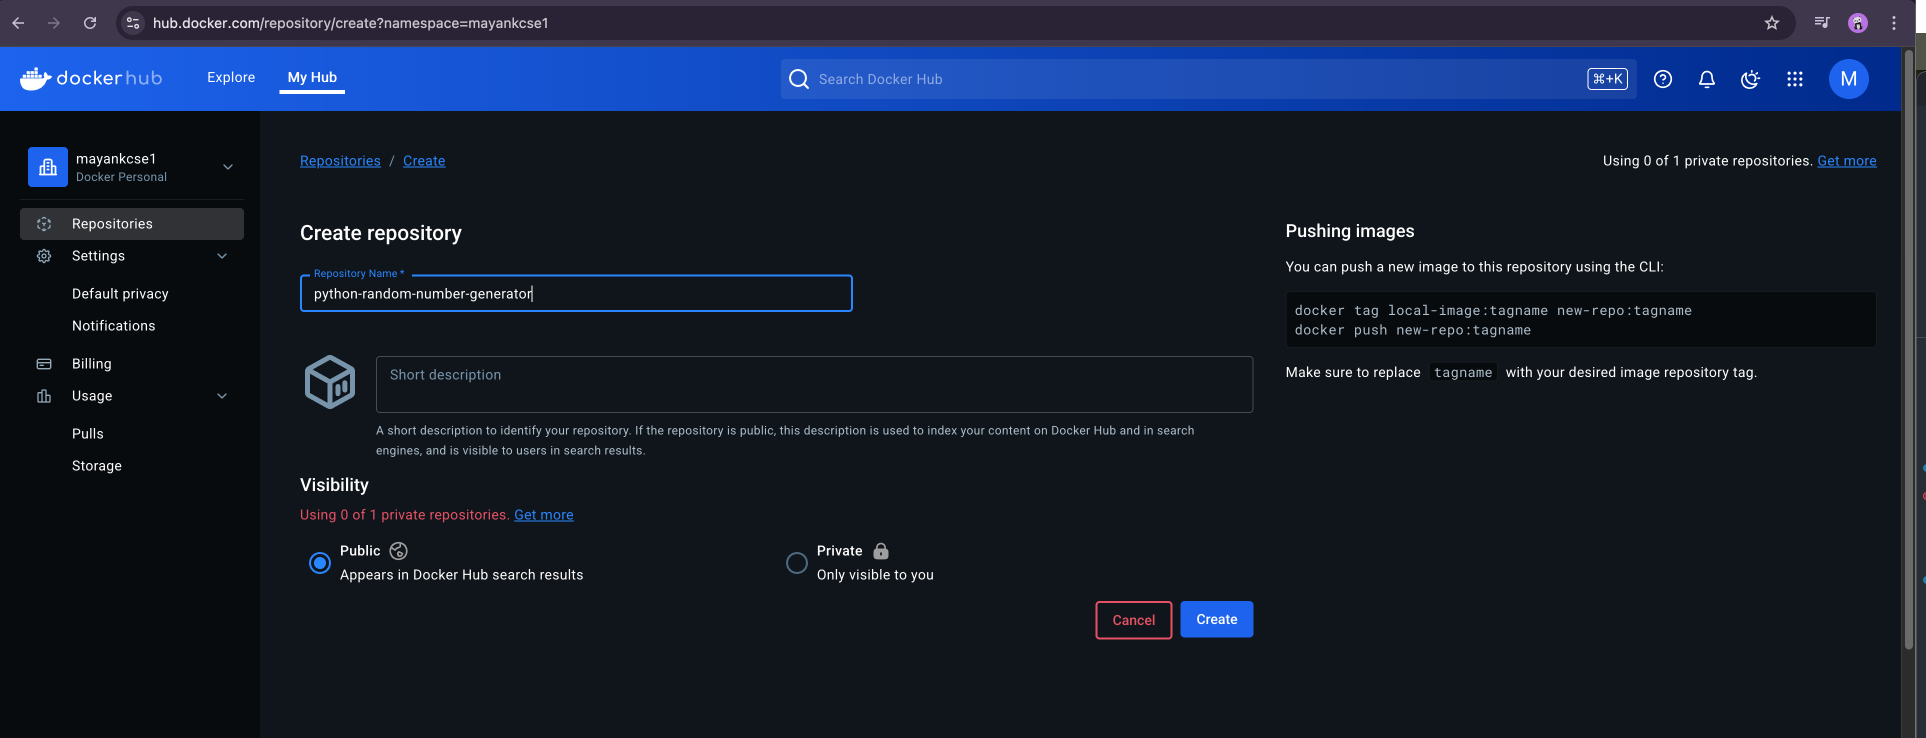This screenshot has height=738, width=1926.
Task: Click the page vertical scrollbar
Action: 1909,350
